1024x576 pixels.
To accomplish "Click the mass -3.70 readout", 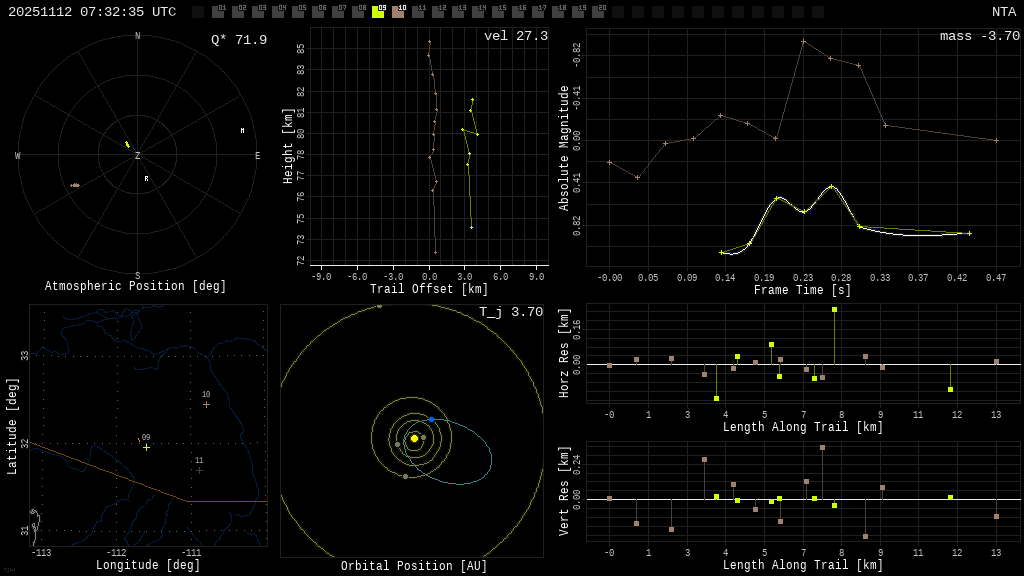I will pyautogui.click(x=979, y=36).
